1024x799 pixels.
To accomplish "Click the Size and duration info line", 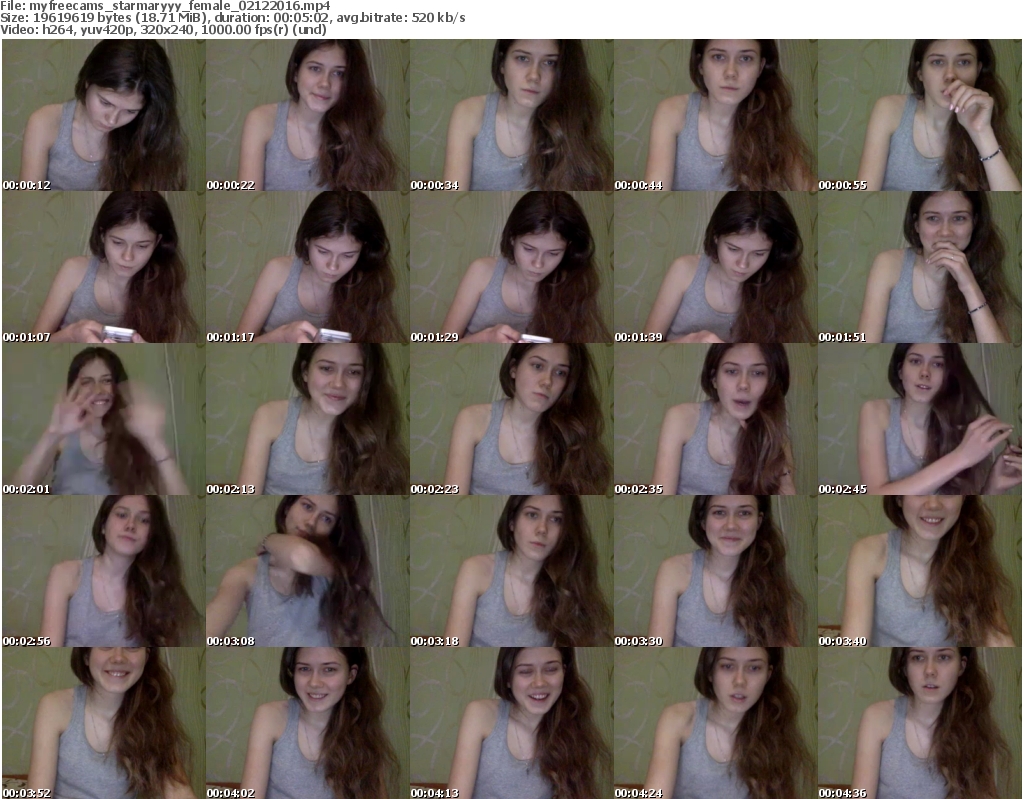I will (235, 18).
